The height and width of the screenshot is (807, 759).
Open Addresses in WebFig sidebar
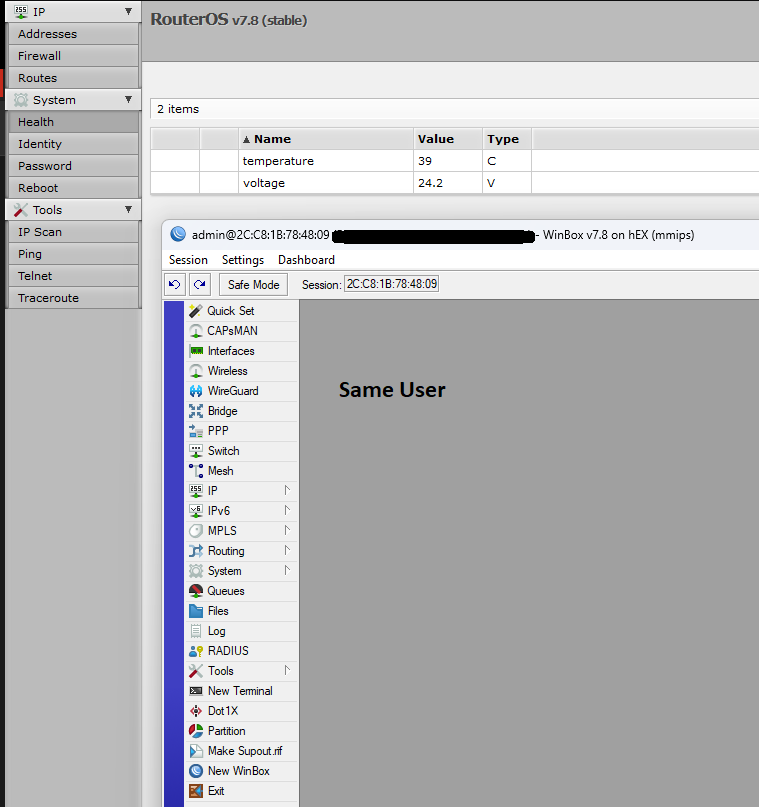pos(74,34)
